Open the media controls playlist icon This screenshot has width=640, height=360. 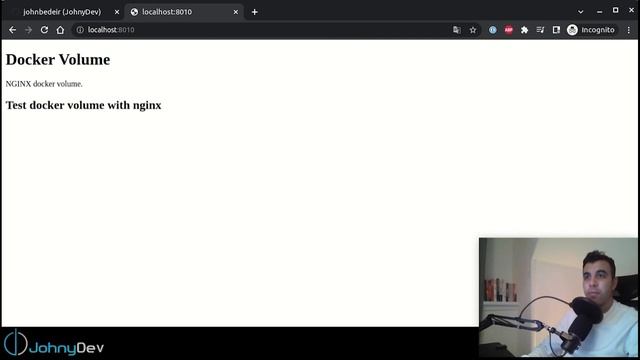click(540, 30)
